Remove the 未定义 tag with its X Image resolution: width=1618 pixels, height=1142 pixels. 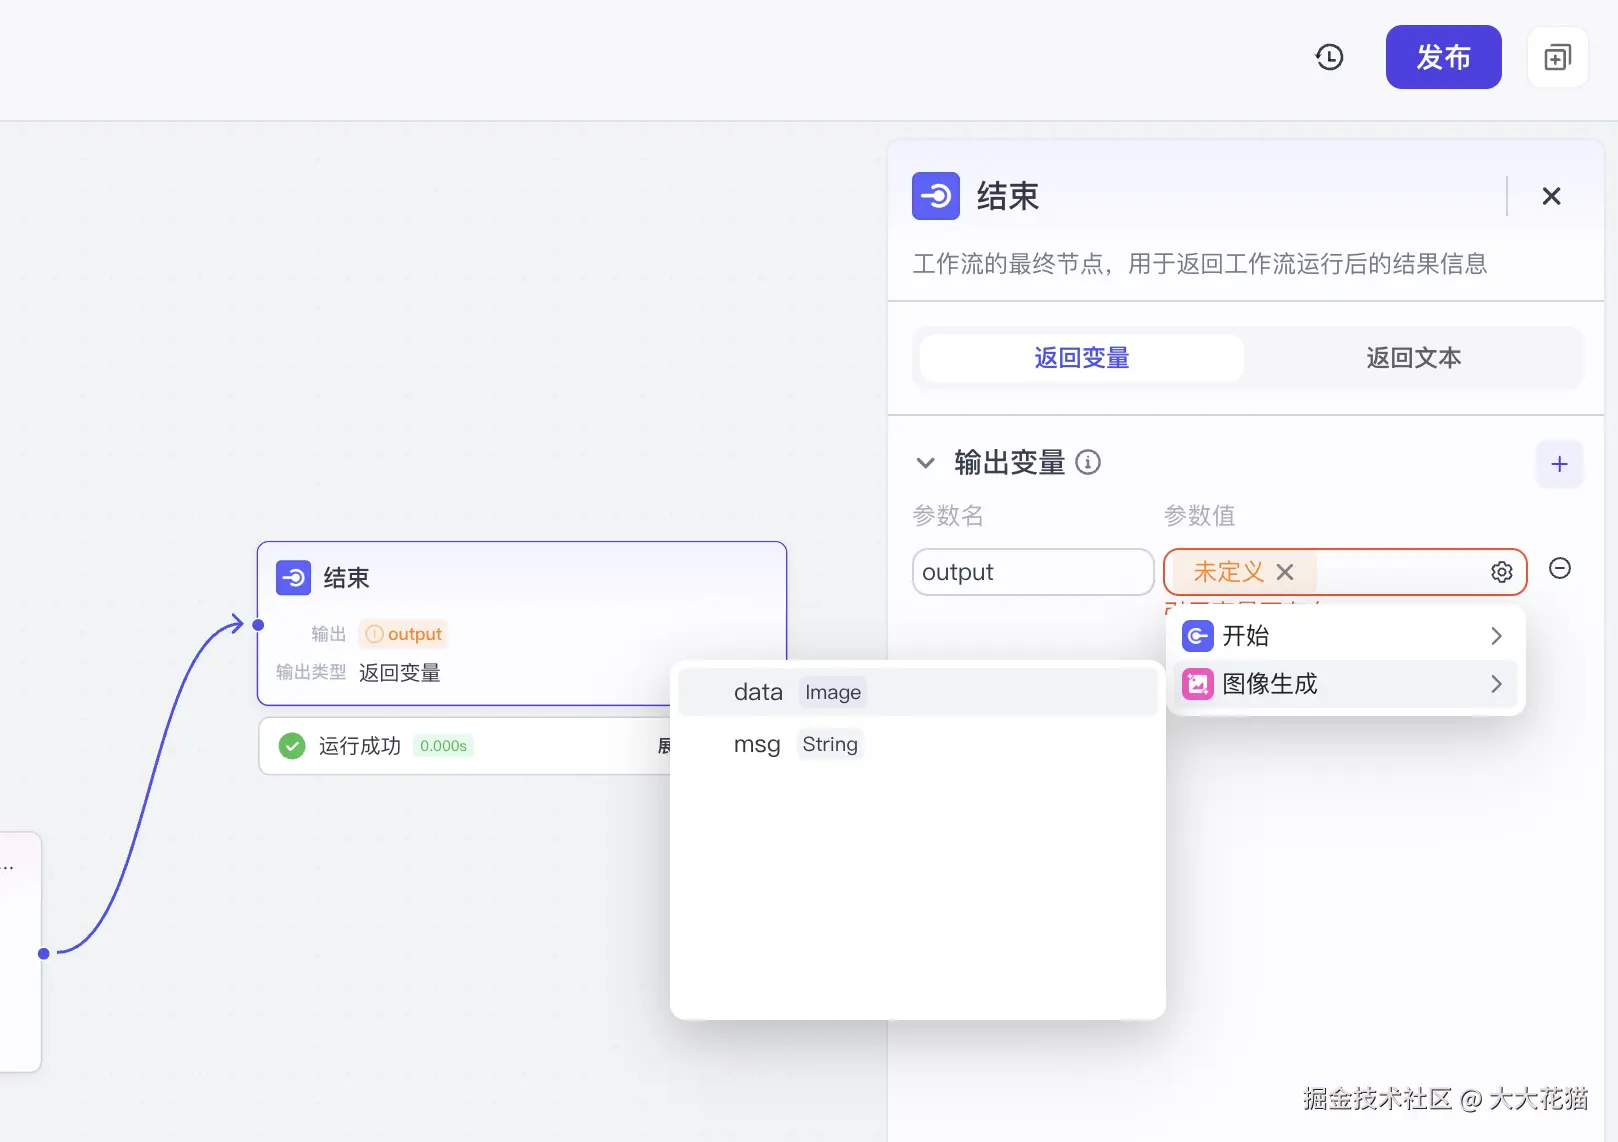tap(1285, 572)
